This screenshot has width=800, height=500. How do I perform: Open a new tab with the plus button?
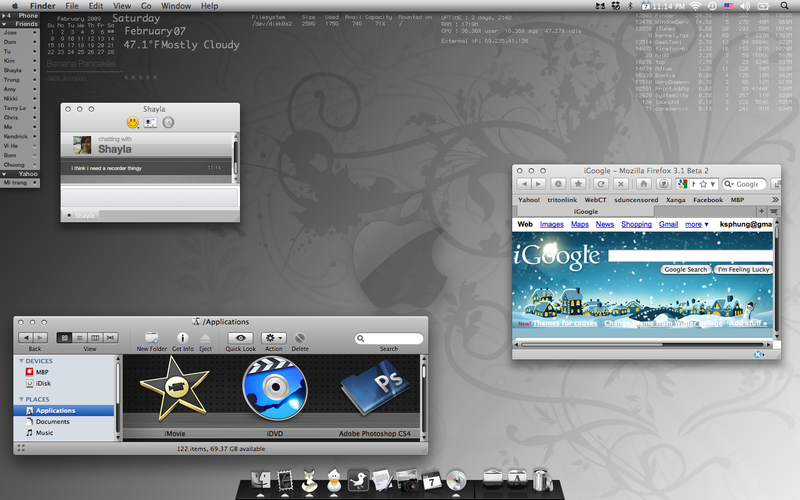coord(761,211)
